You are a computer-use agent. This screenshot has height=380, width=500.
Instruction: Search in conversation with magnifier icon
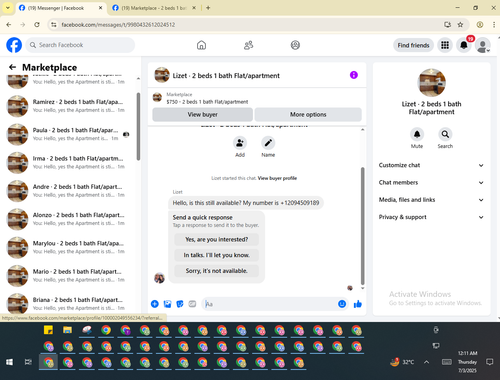pyautogui.click(x=445, y=134)
